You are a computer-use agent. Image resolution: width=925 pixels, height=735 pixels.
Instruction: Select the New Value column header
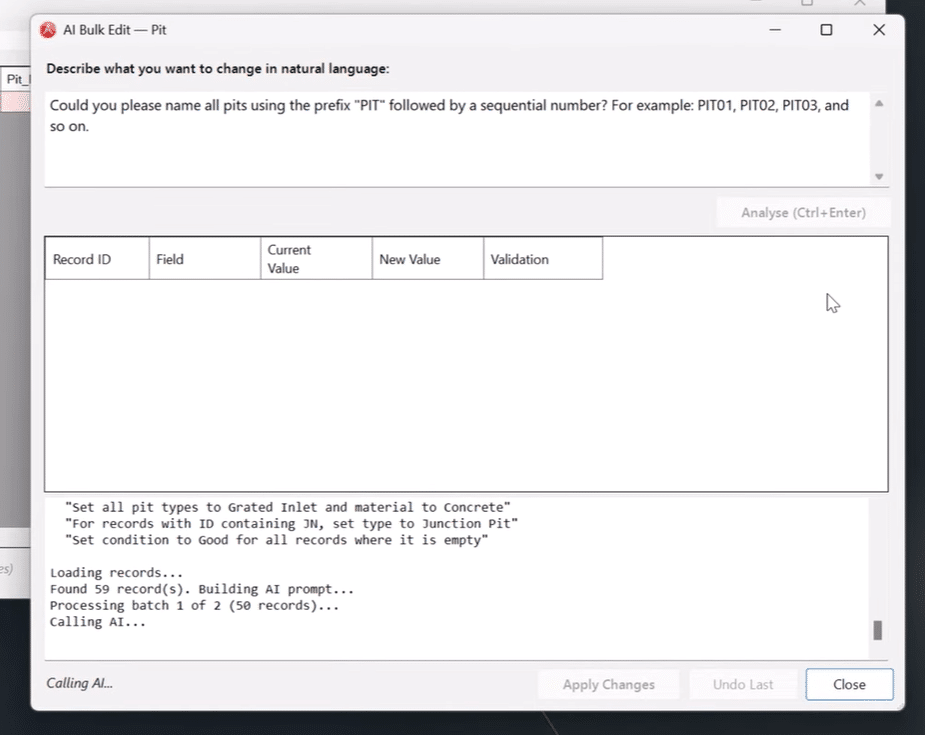click(x=428, y=259)
